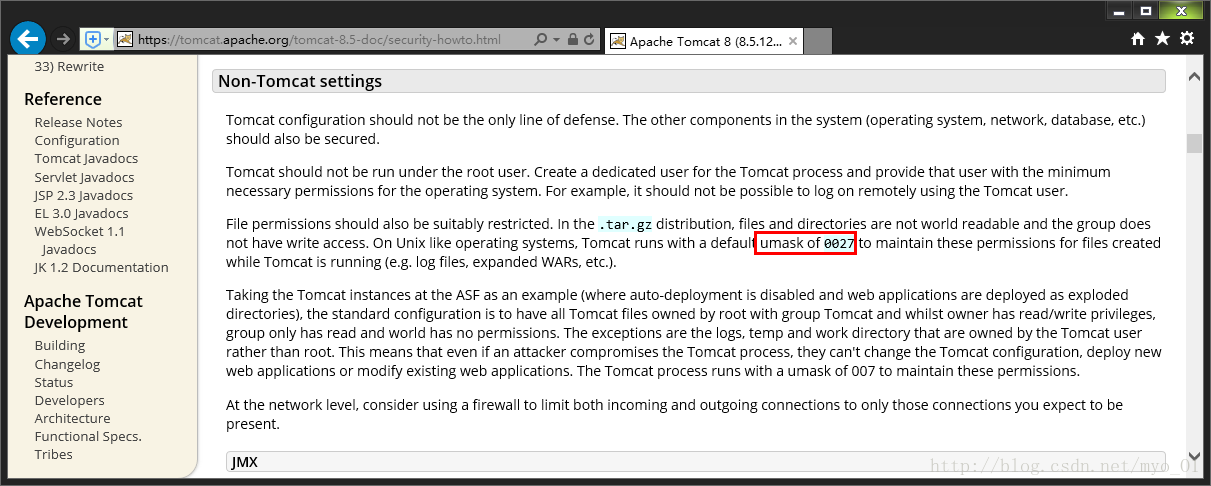This screenshot has width=1211, height=486.
Task: Close the browser window
Action: (1182, 10)
